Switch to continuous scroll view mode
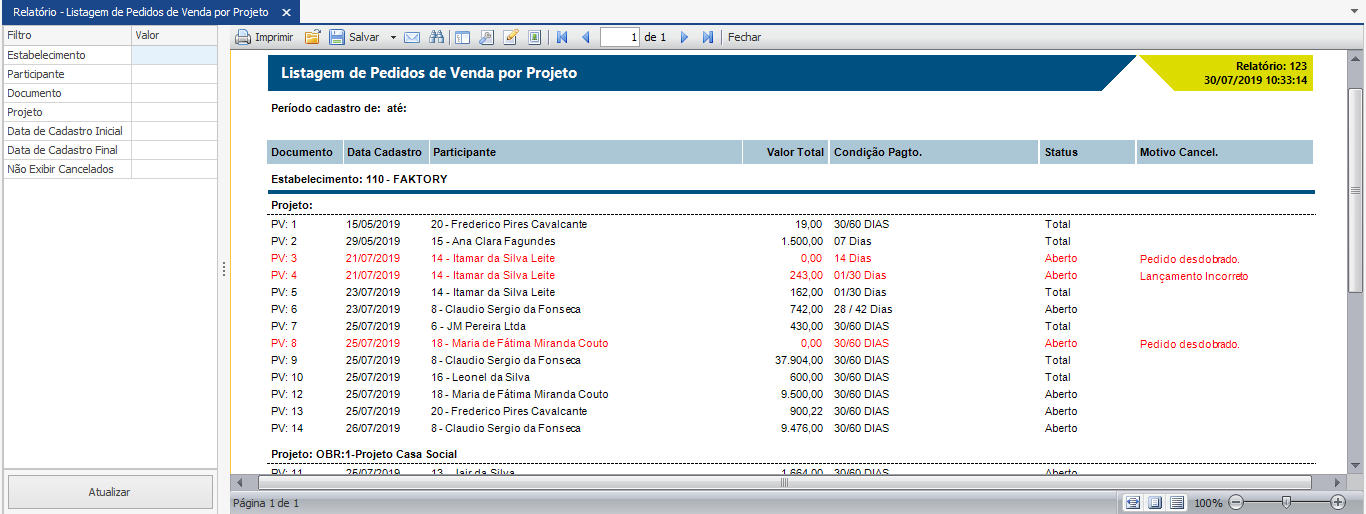 (x=1177, y=502)
